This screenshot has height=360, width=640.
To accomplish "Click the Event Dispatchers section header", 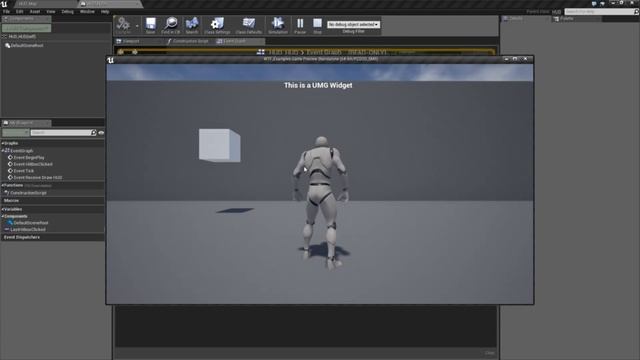I will [x=22, y=237].
